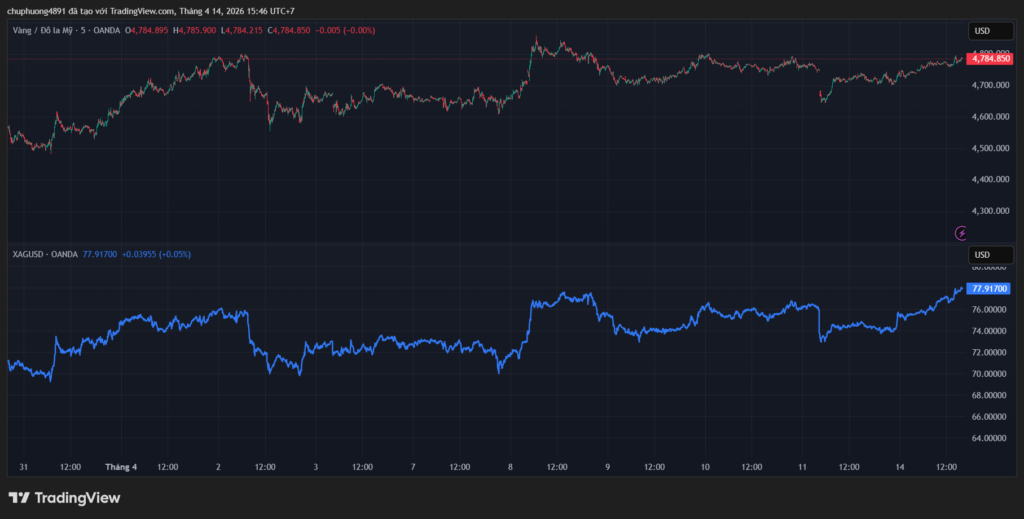
Task: Open the USD currency selector on gold chart
Action: point(982,32)
